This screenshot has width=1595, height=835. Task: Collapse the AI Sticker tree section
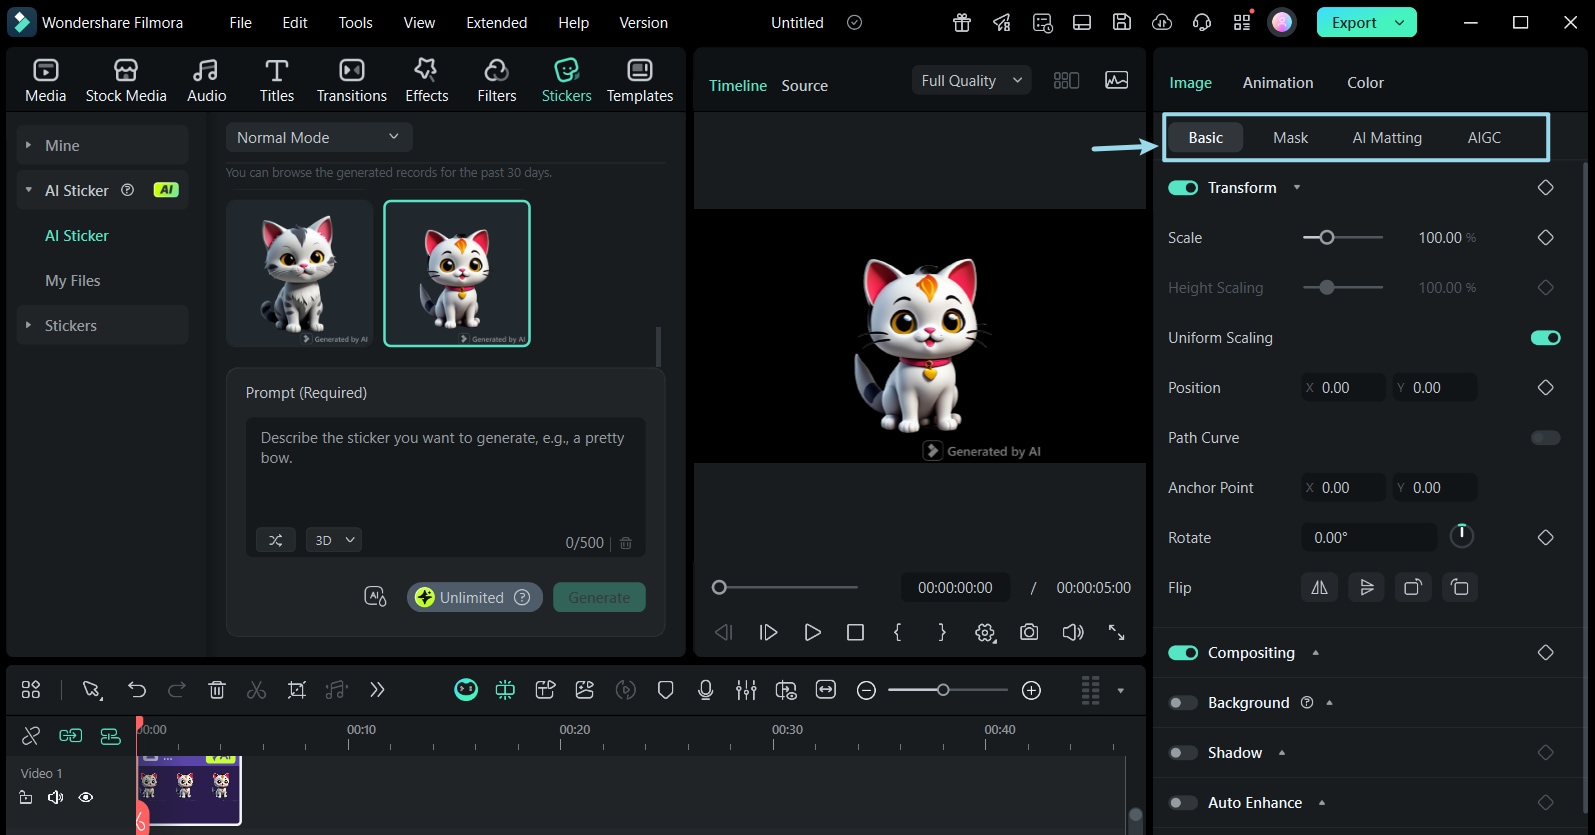click(28, 190)
